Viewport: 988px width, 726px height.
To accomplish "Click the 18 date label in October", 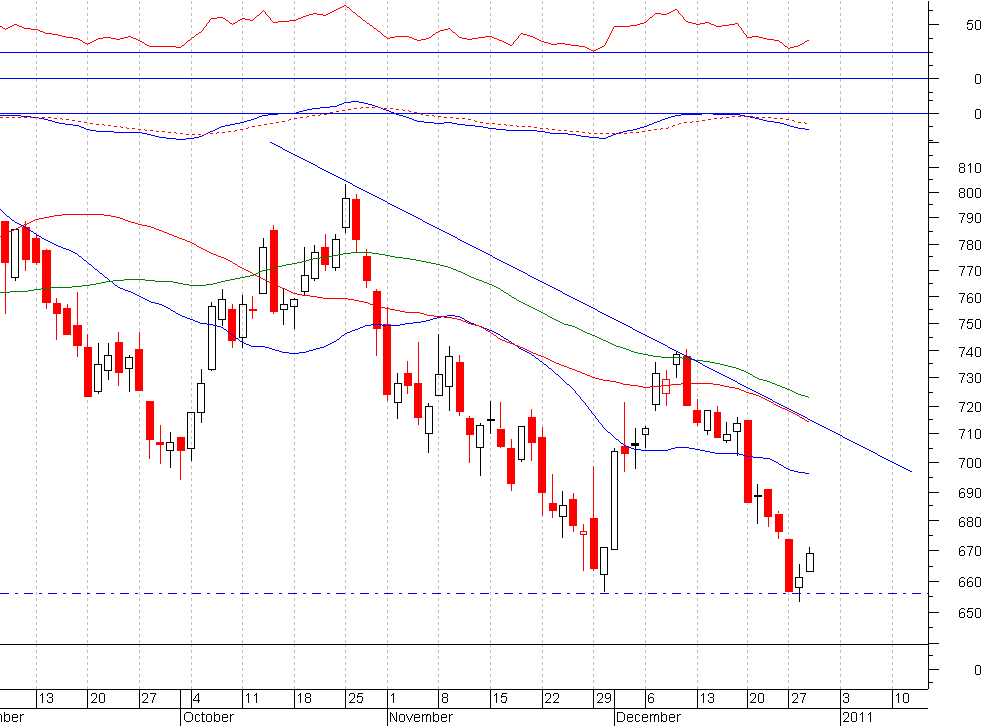I will (x=304, y=698).
